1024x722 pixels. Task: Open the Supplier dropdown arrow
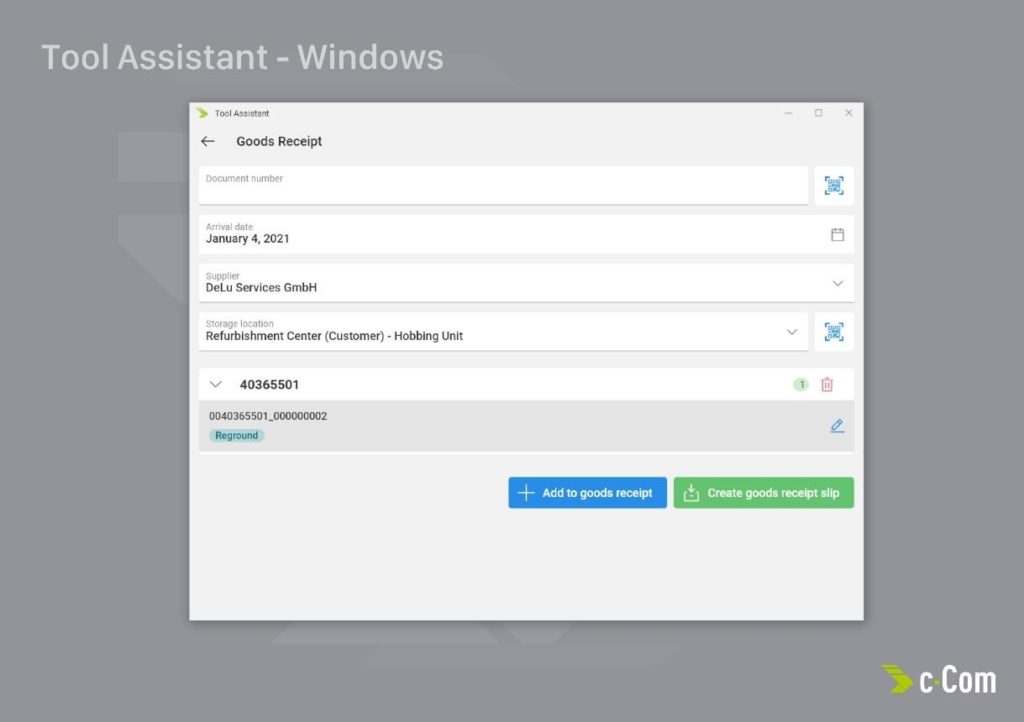[838, 284]
